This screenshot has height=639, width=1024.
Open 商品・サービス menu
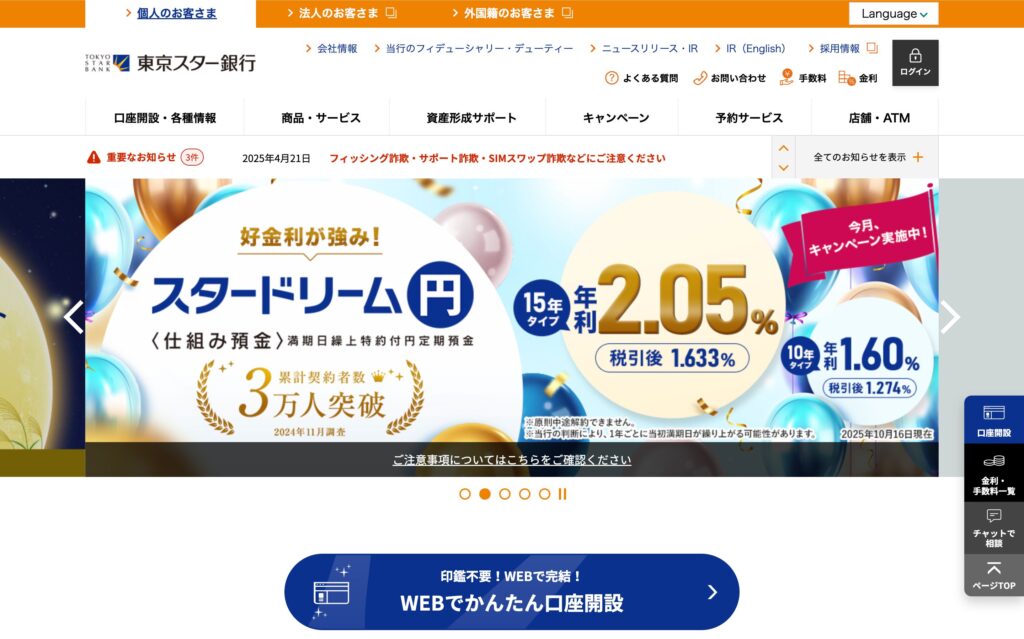click(x=321, y=118)
